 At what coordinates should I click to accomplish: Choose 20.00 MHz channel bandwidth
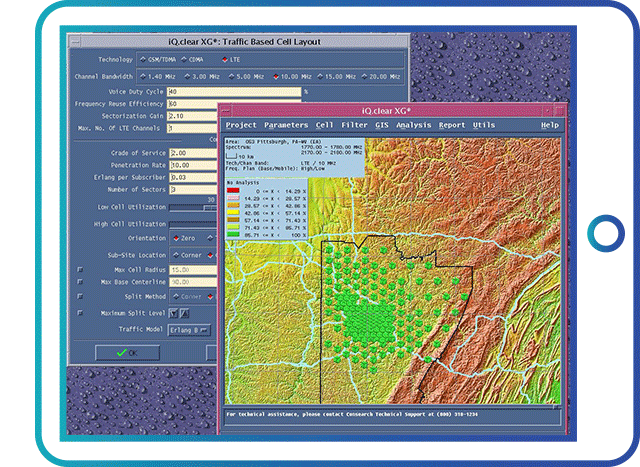click(x=364, y=76)
